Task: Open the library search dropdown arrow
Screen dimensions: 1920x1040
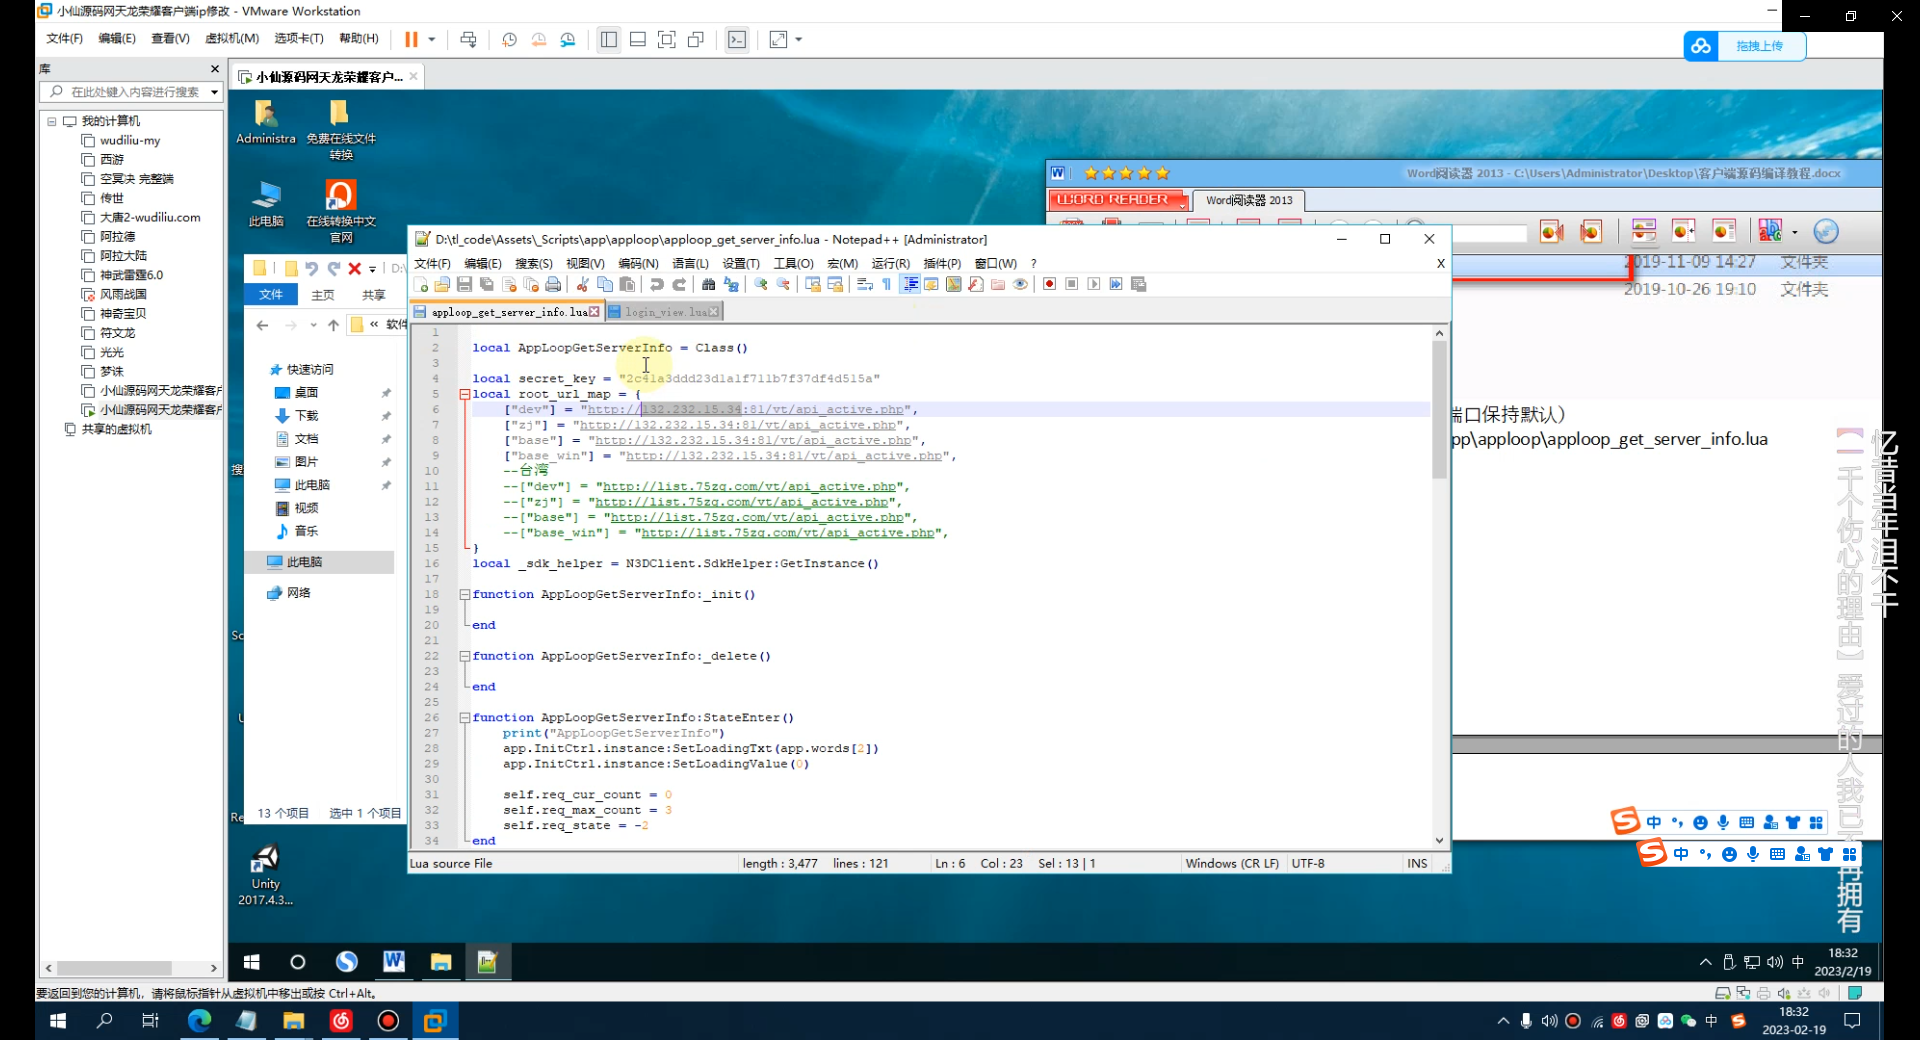Action: [214, 92]
